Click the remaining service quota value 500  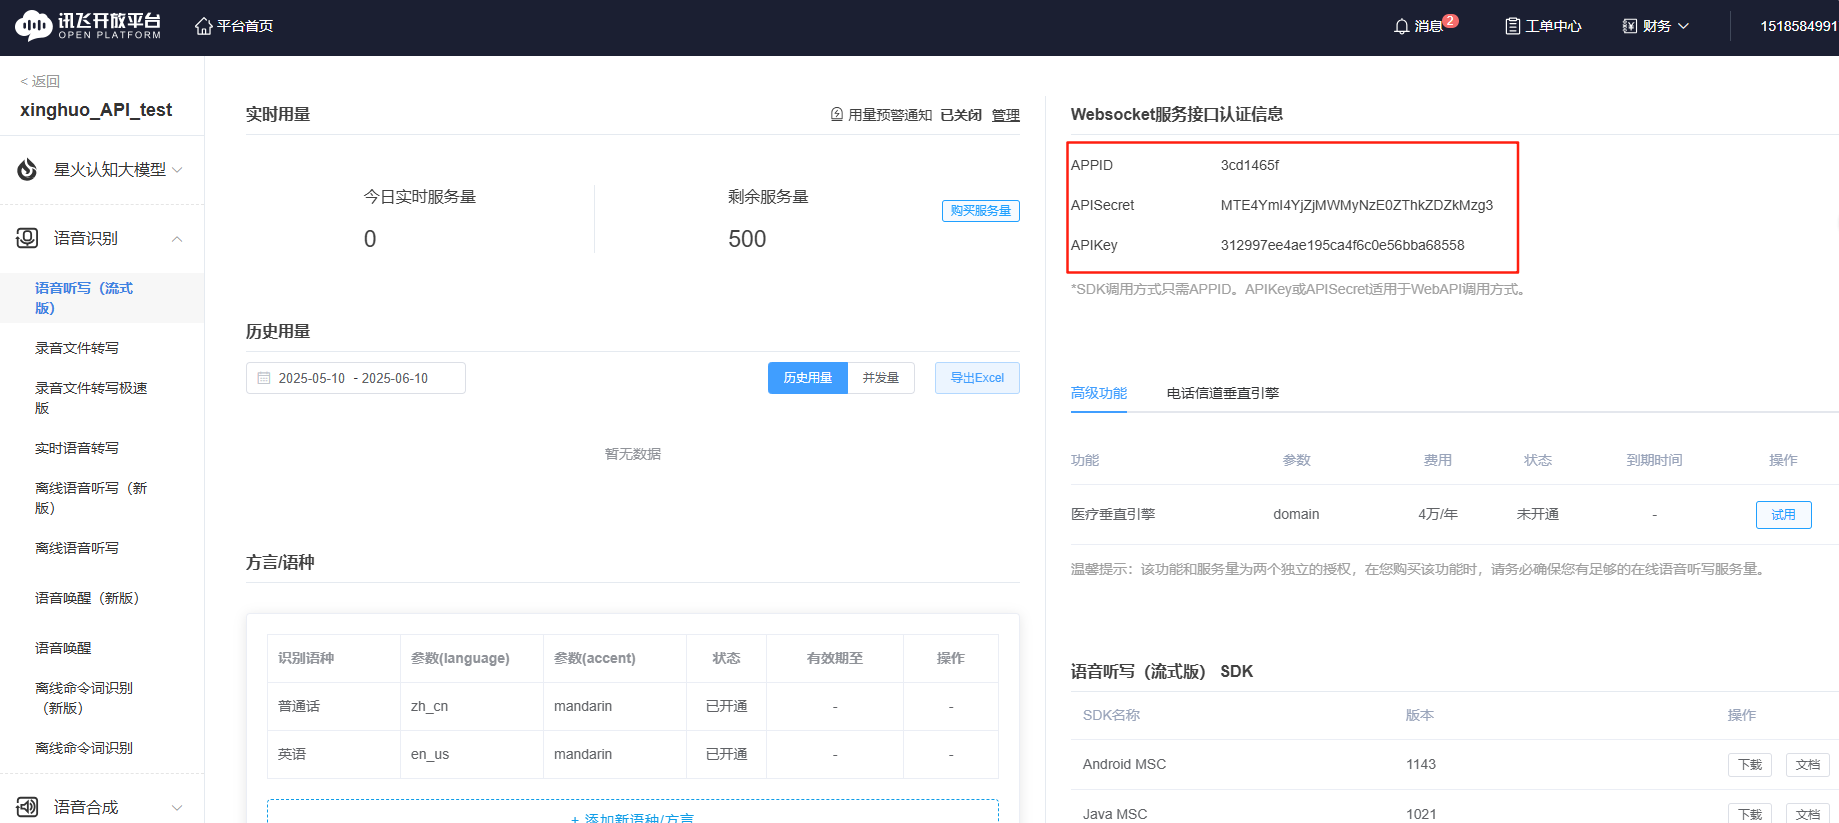point(747,239)
